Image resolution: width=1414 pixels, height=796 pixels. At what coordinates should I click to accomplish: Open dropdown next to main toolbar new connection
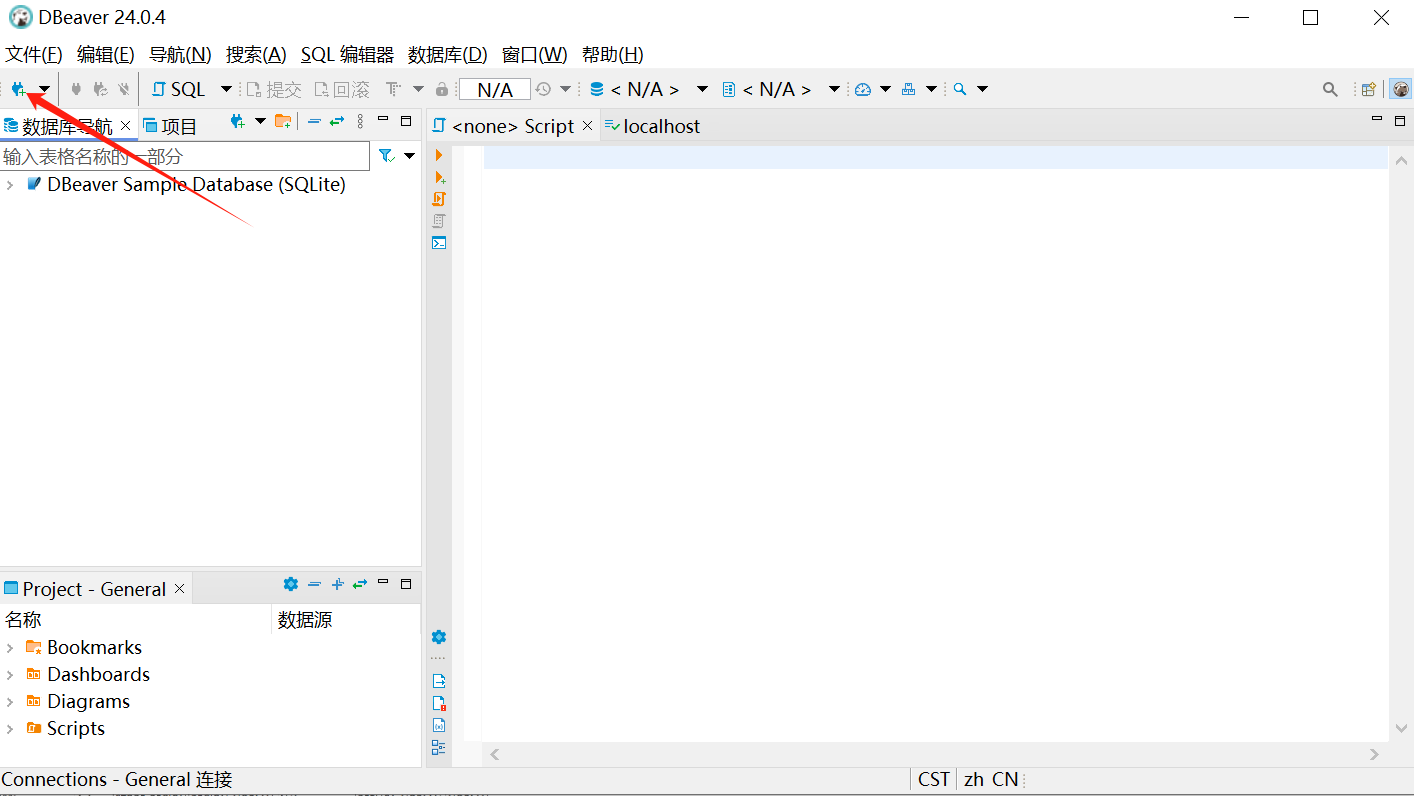[x=44, y=89]
